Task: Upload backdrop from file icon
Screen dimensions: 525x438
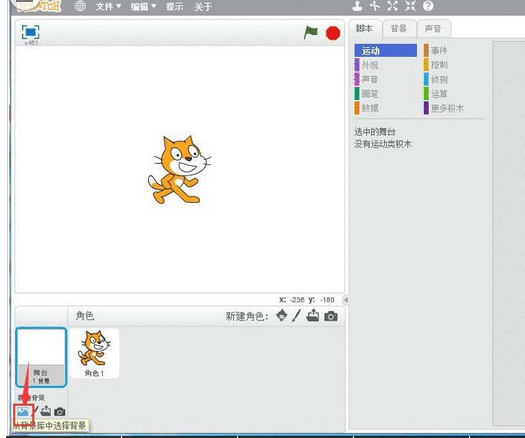Action: [x=46, y=411]
